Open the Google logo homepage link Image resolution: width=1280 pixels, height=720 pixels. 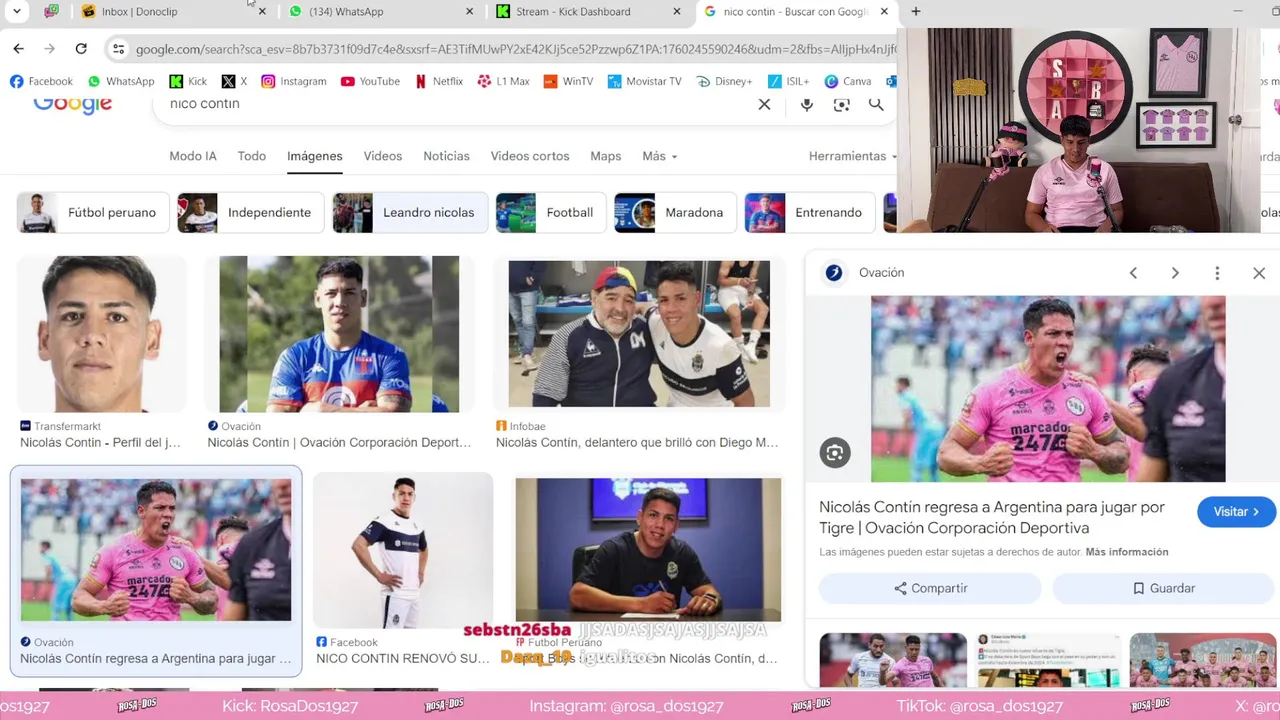click(72, 104)
